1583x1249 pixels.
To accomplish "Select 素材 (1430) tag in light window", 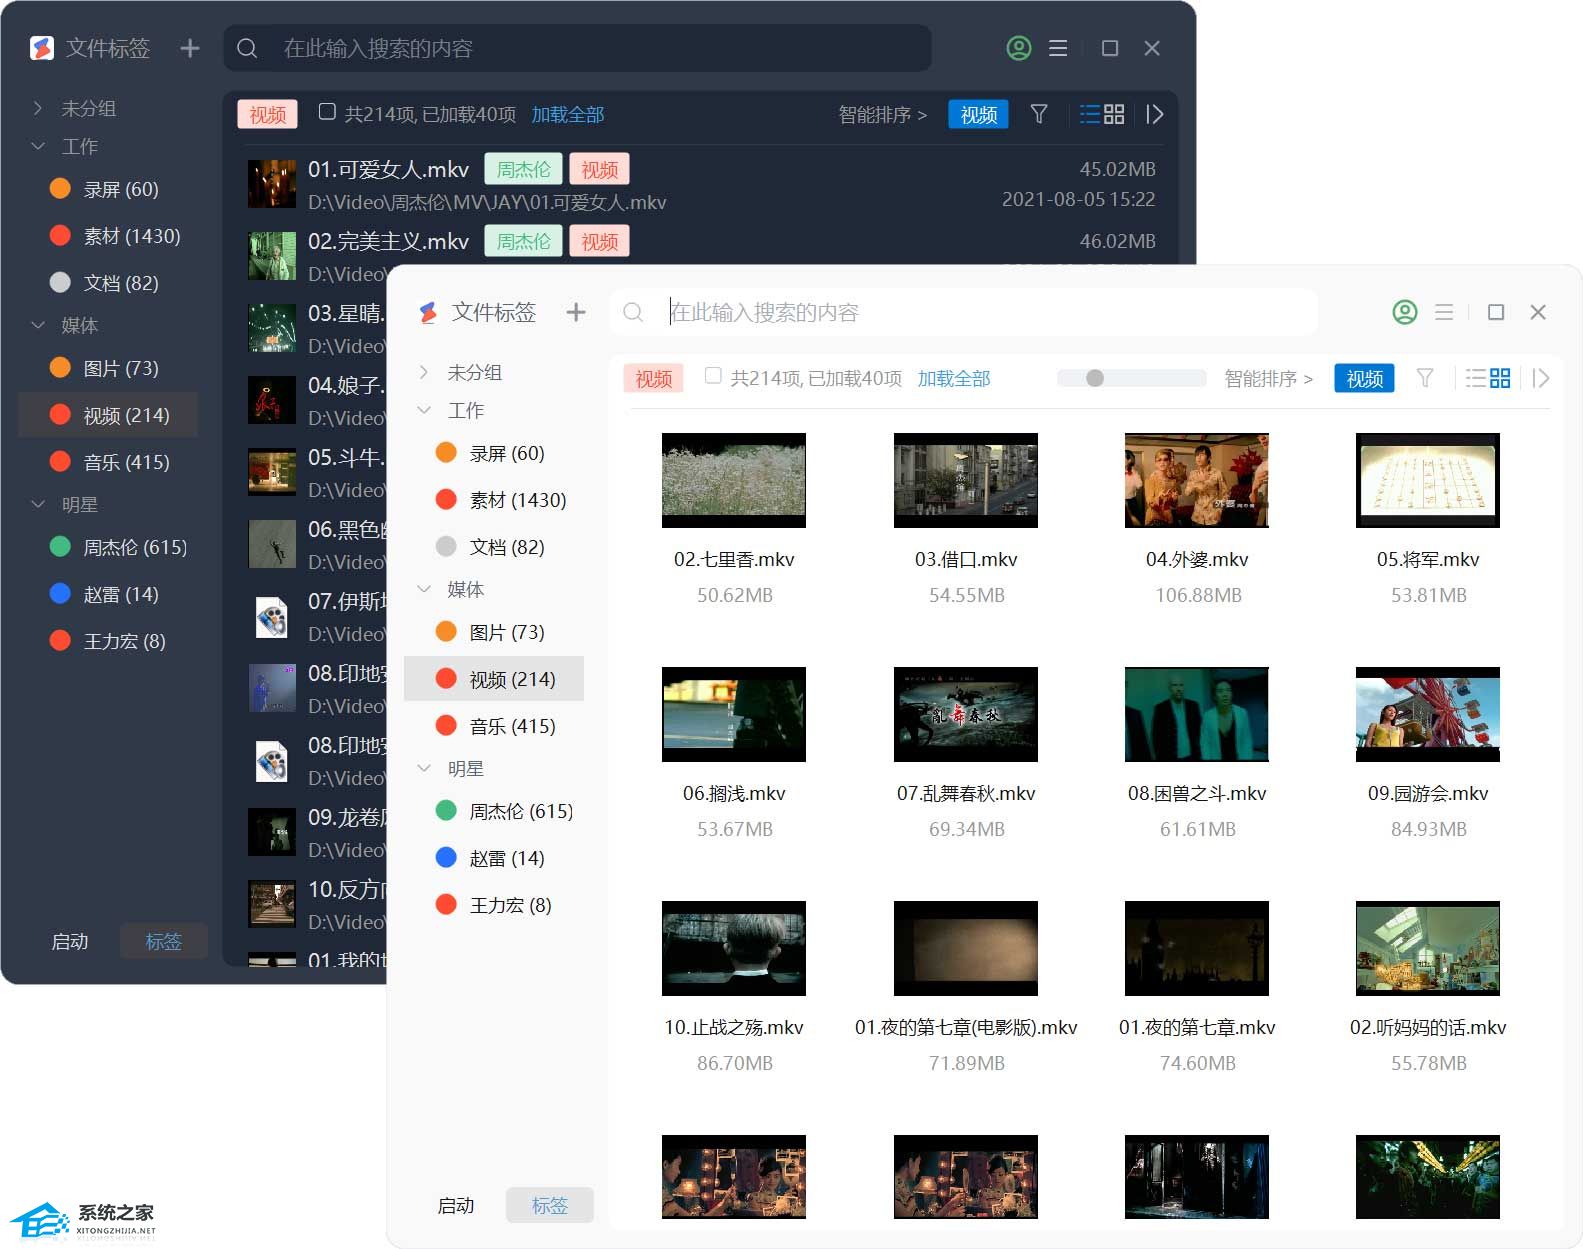I will (x=501, y=500).
